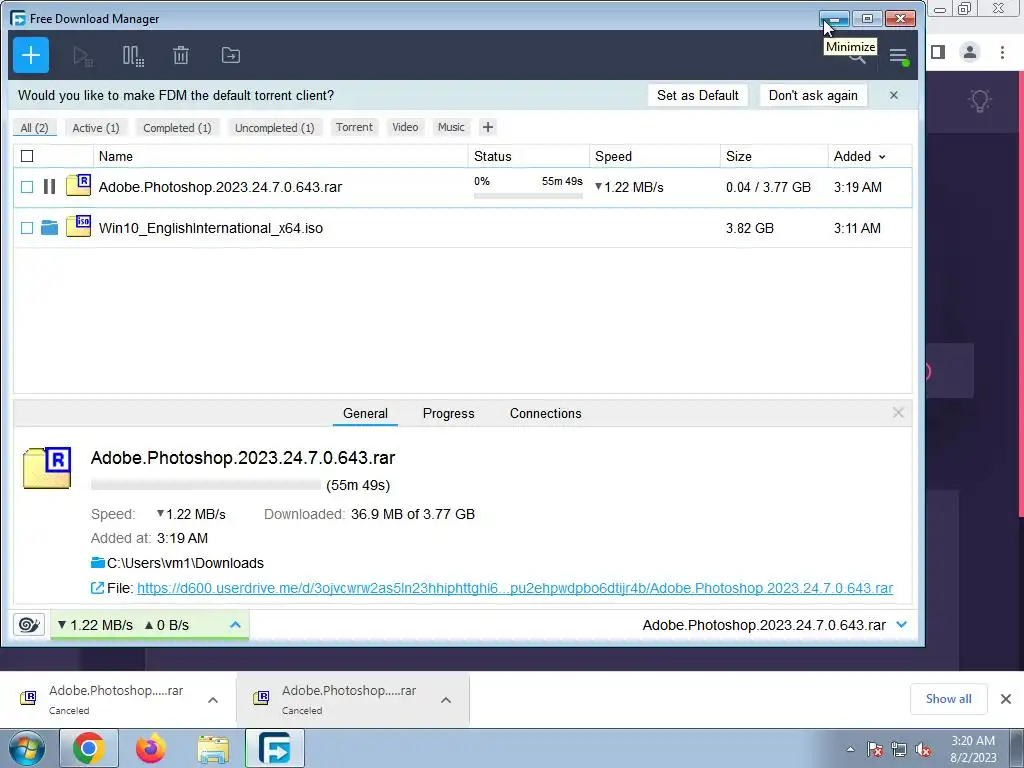The image size is (1024, 768).
Task: Click external link icon next to File
Action: point(97,588)
